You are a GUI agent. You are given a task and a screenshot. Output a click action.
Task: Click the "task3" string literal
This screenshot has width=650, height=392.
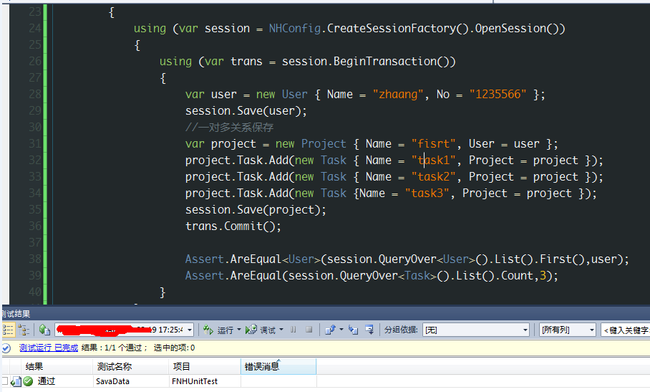tap(427, 194)
